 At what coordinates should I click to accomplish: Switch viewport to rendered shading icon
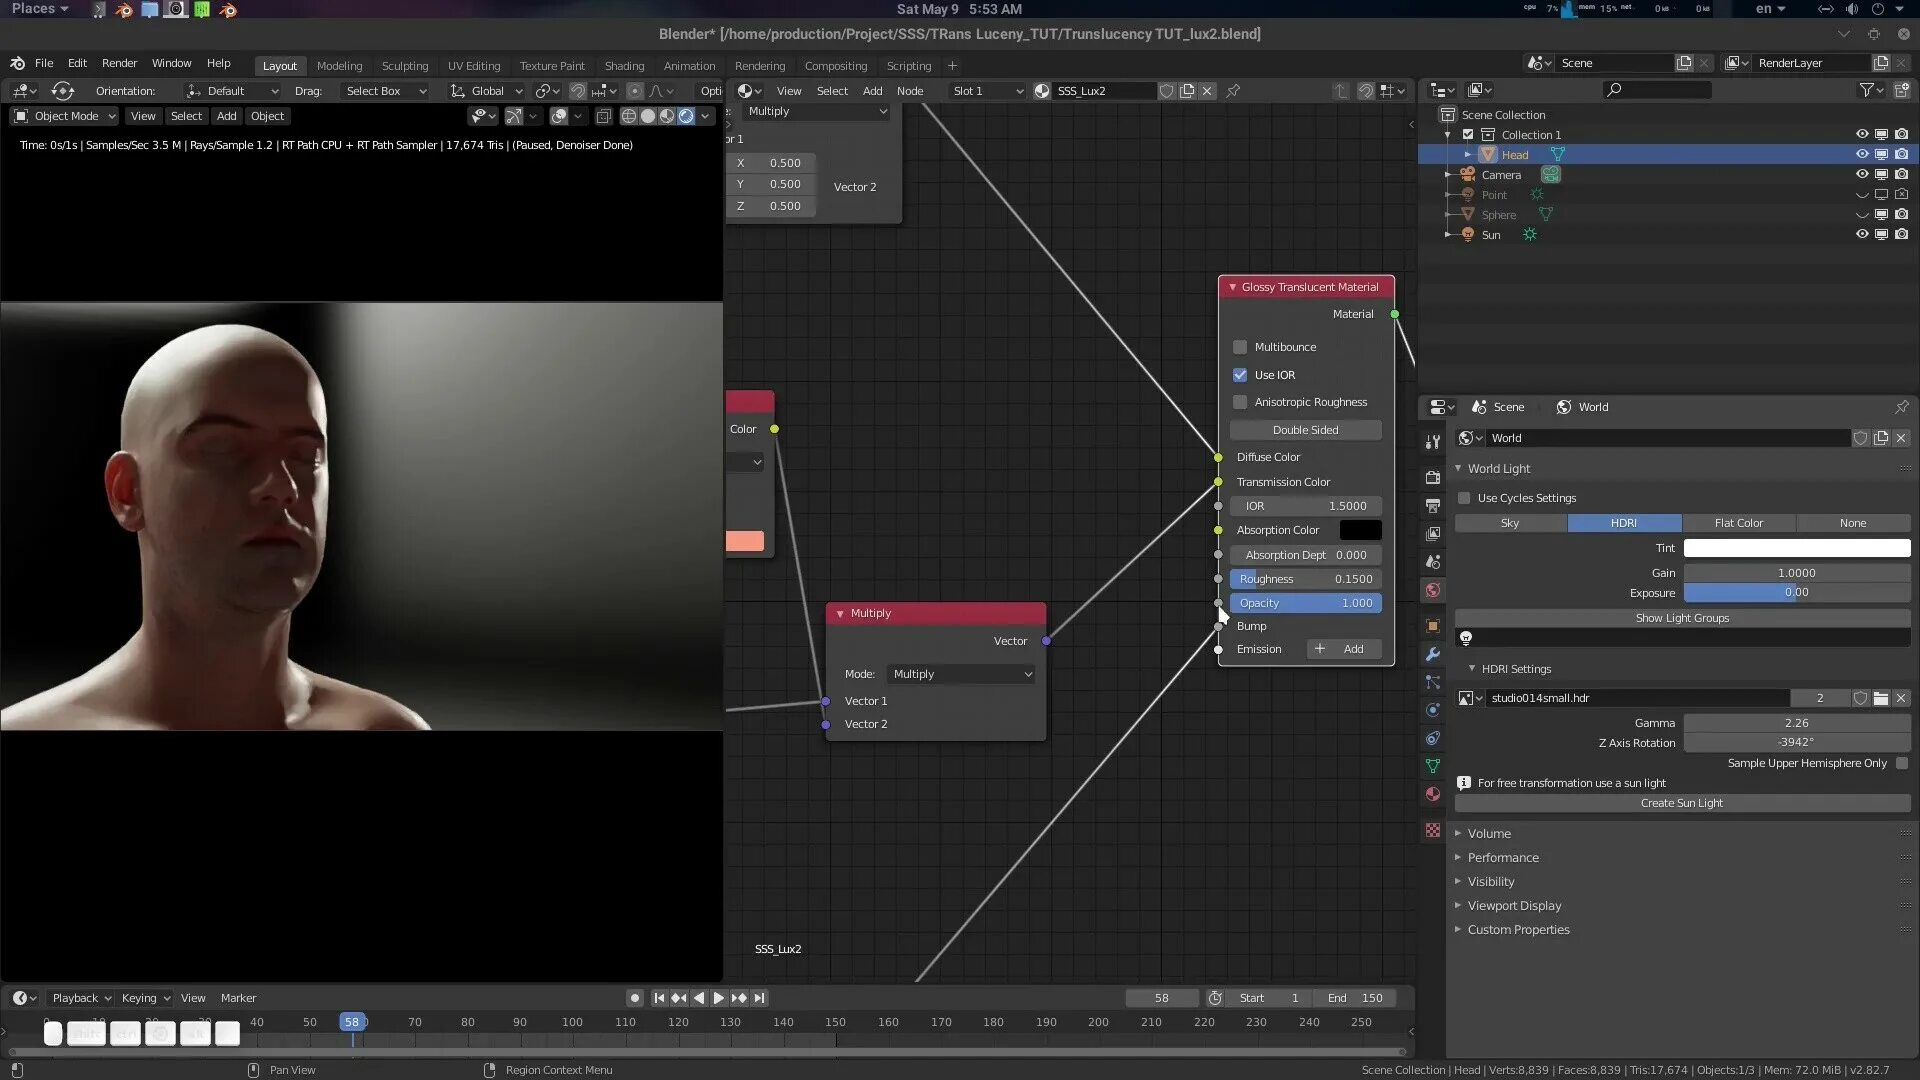pyautogui.click(x=686, y=116)
